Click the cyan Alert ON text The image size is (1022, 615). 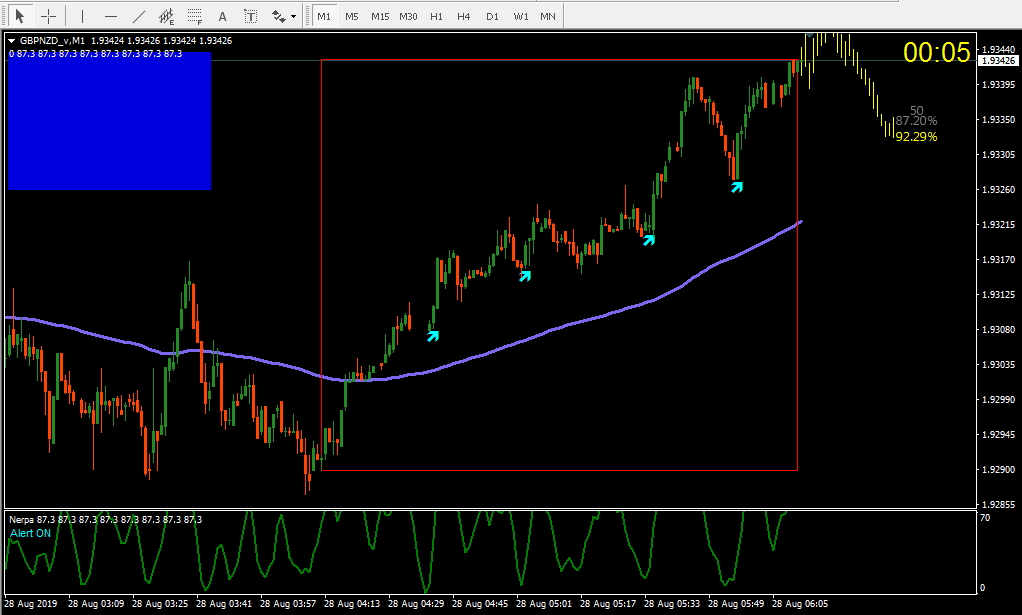point(30,533)
